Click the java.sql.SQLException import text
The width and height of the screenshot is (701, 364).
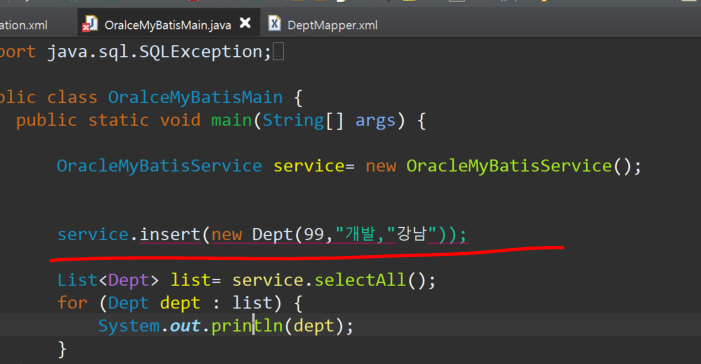159,52
